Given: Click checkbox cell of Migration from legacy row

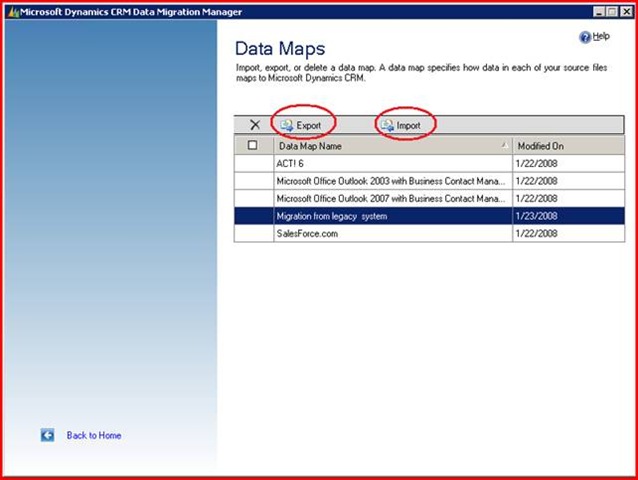Looking at the screenshot, I should coord(254,216).
